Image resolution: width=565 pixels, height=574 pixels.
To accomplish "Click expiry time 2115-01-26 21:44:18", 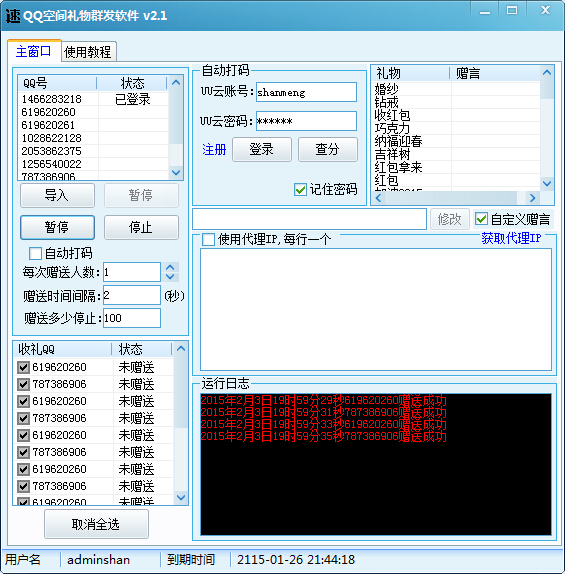I will tap(296, 560).
